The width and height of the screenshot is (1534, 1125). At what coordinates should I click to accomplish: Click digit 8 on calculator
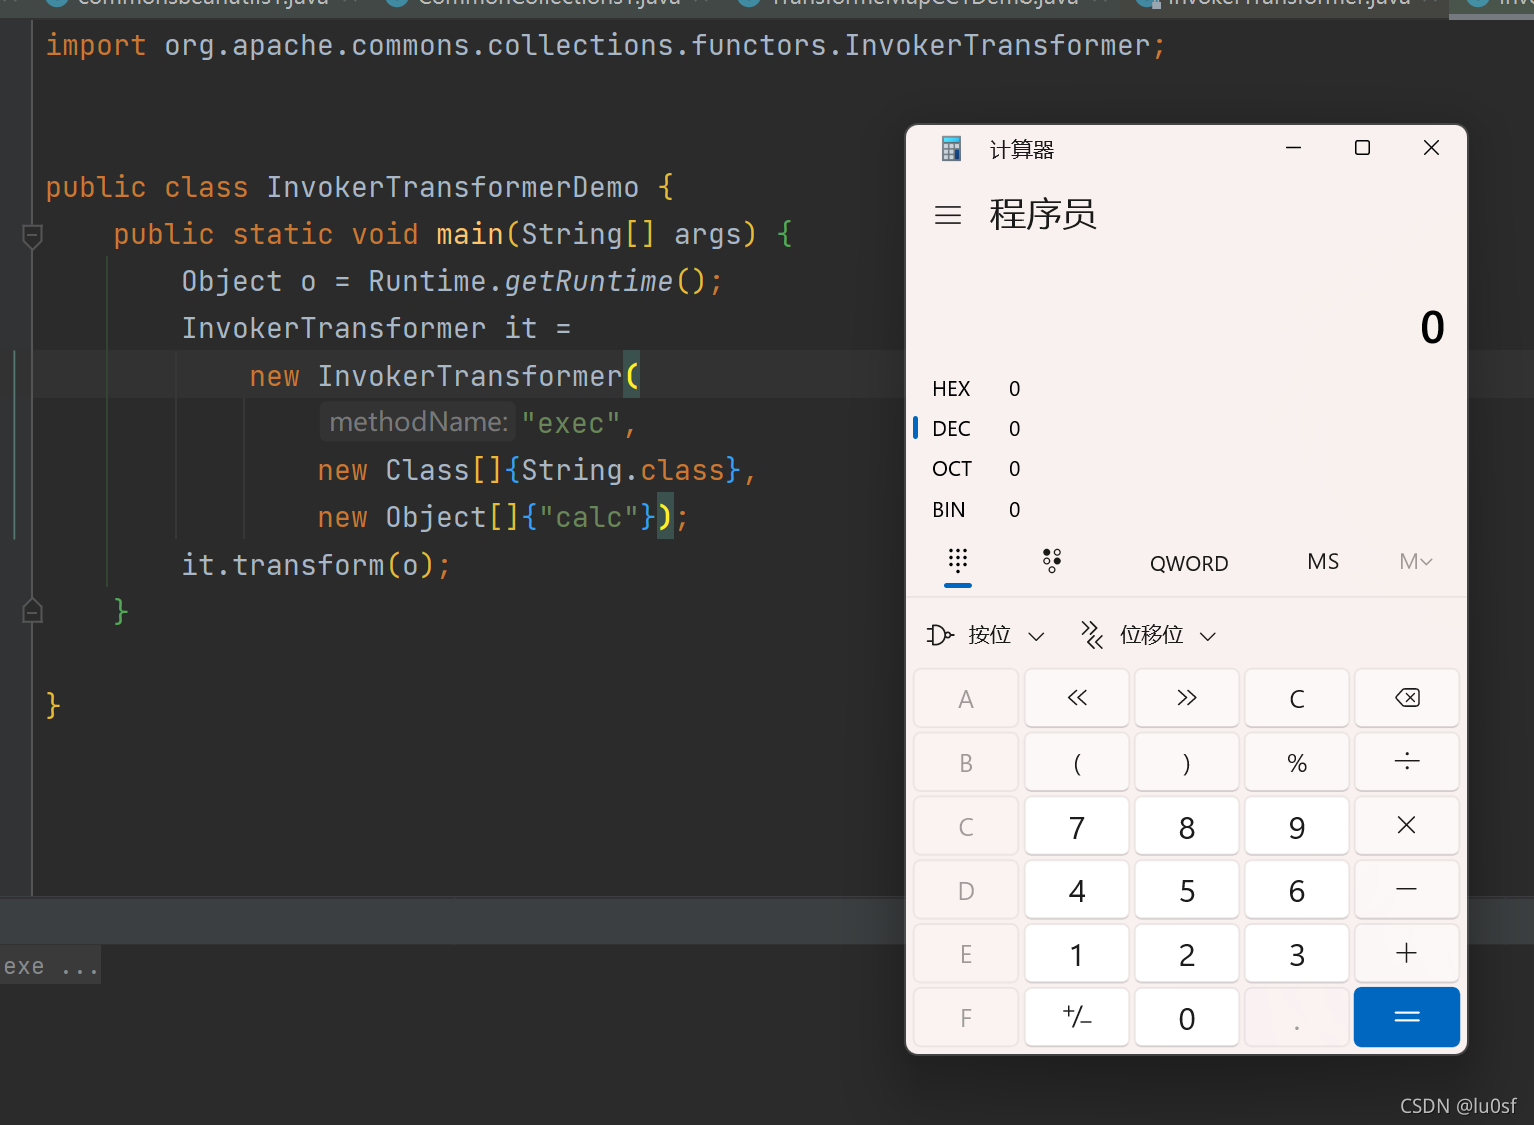[1187, 826]
